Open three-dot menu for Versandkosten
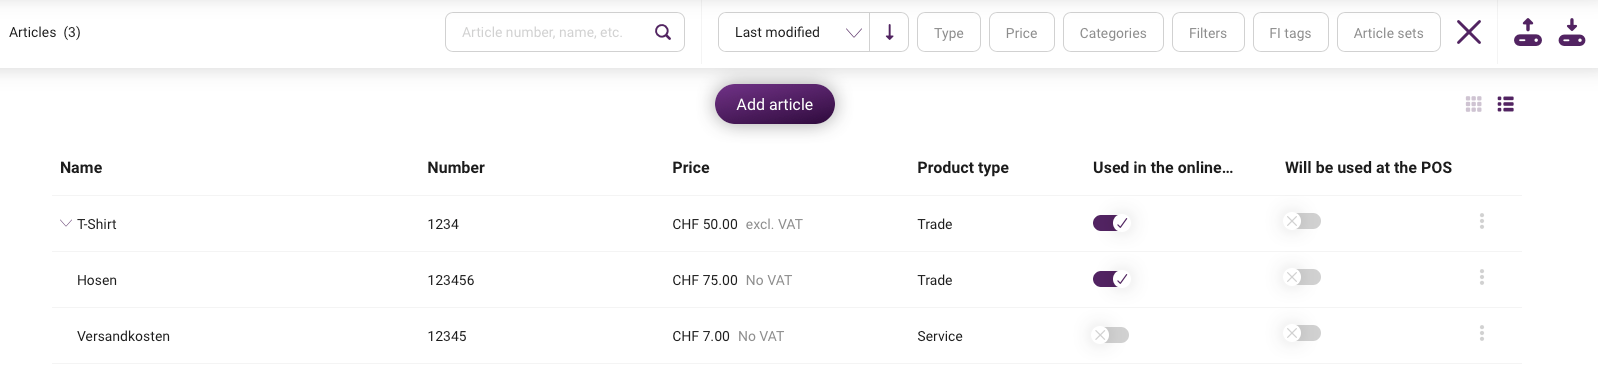Screen dimensions: 1598x389 click(x=1482, y=333)
